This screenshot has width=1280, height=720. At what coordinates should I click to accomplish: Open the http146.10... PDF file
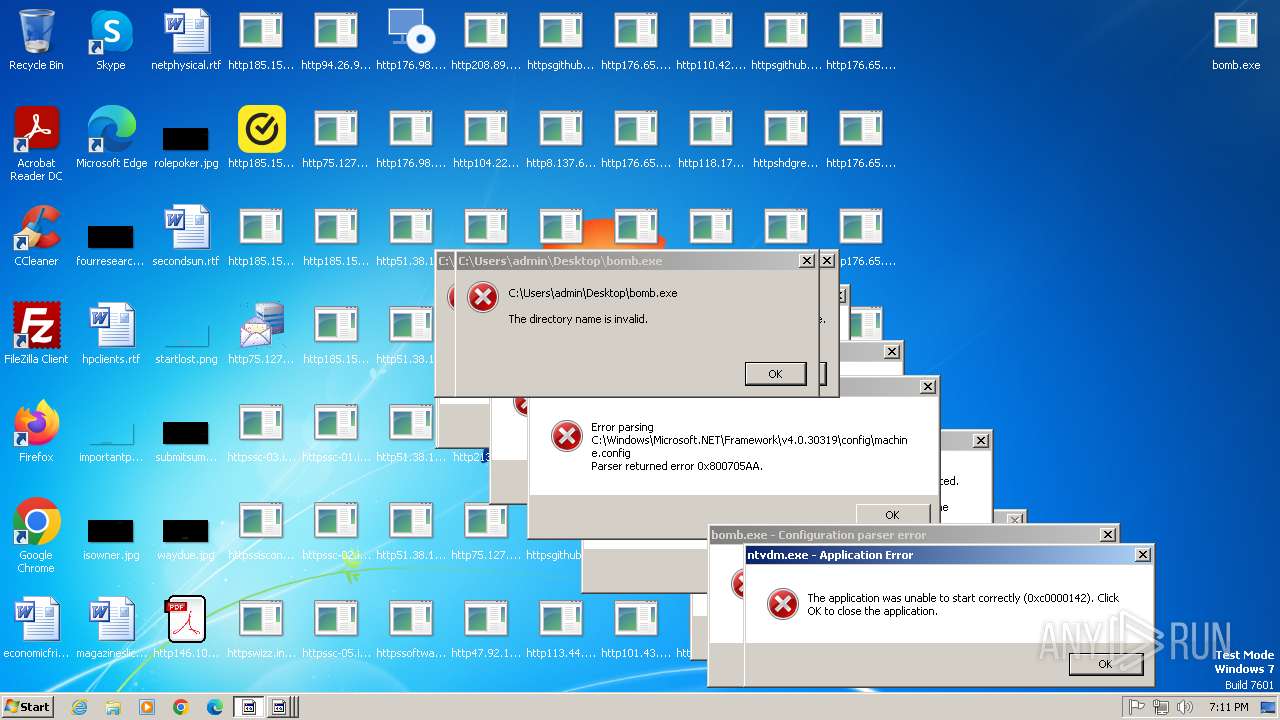(186, 628)
